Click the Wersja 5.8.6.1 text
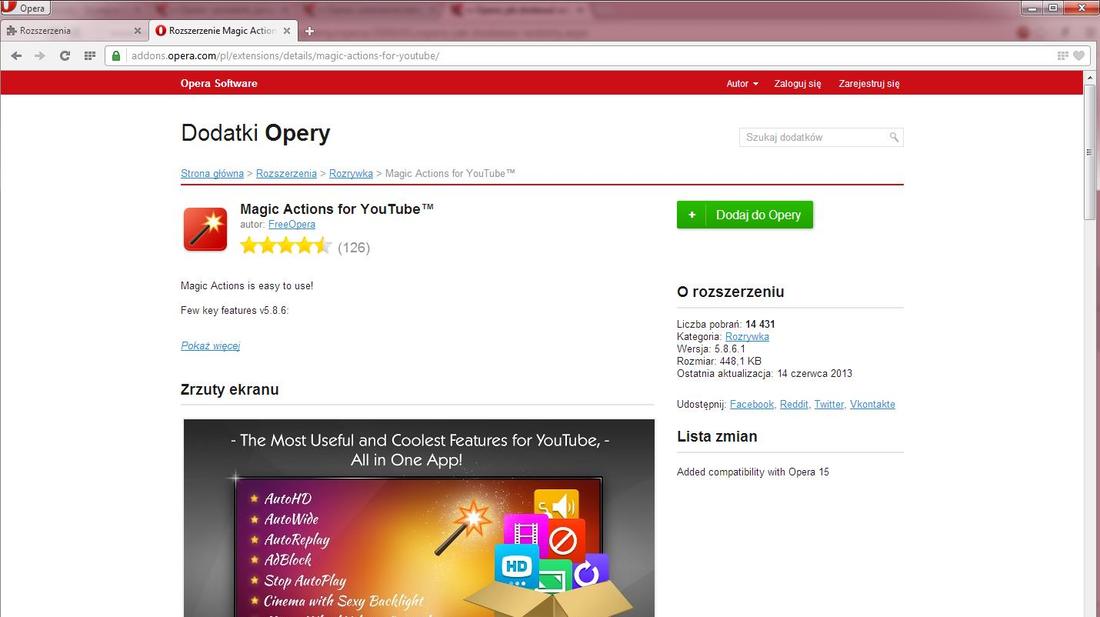 (x=711, y=348)
